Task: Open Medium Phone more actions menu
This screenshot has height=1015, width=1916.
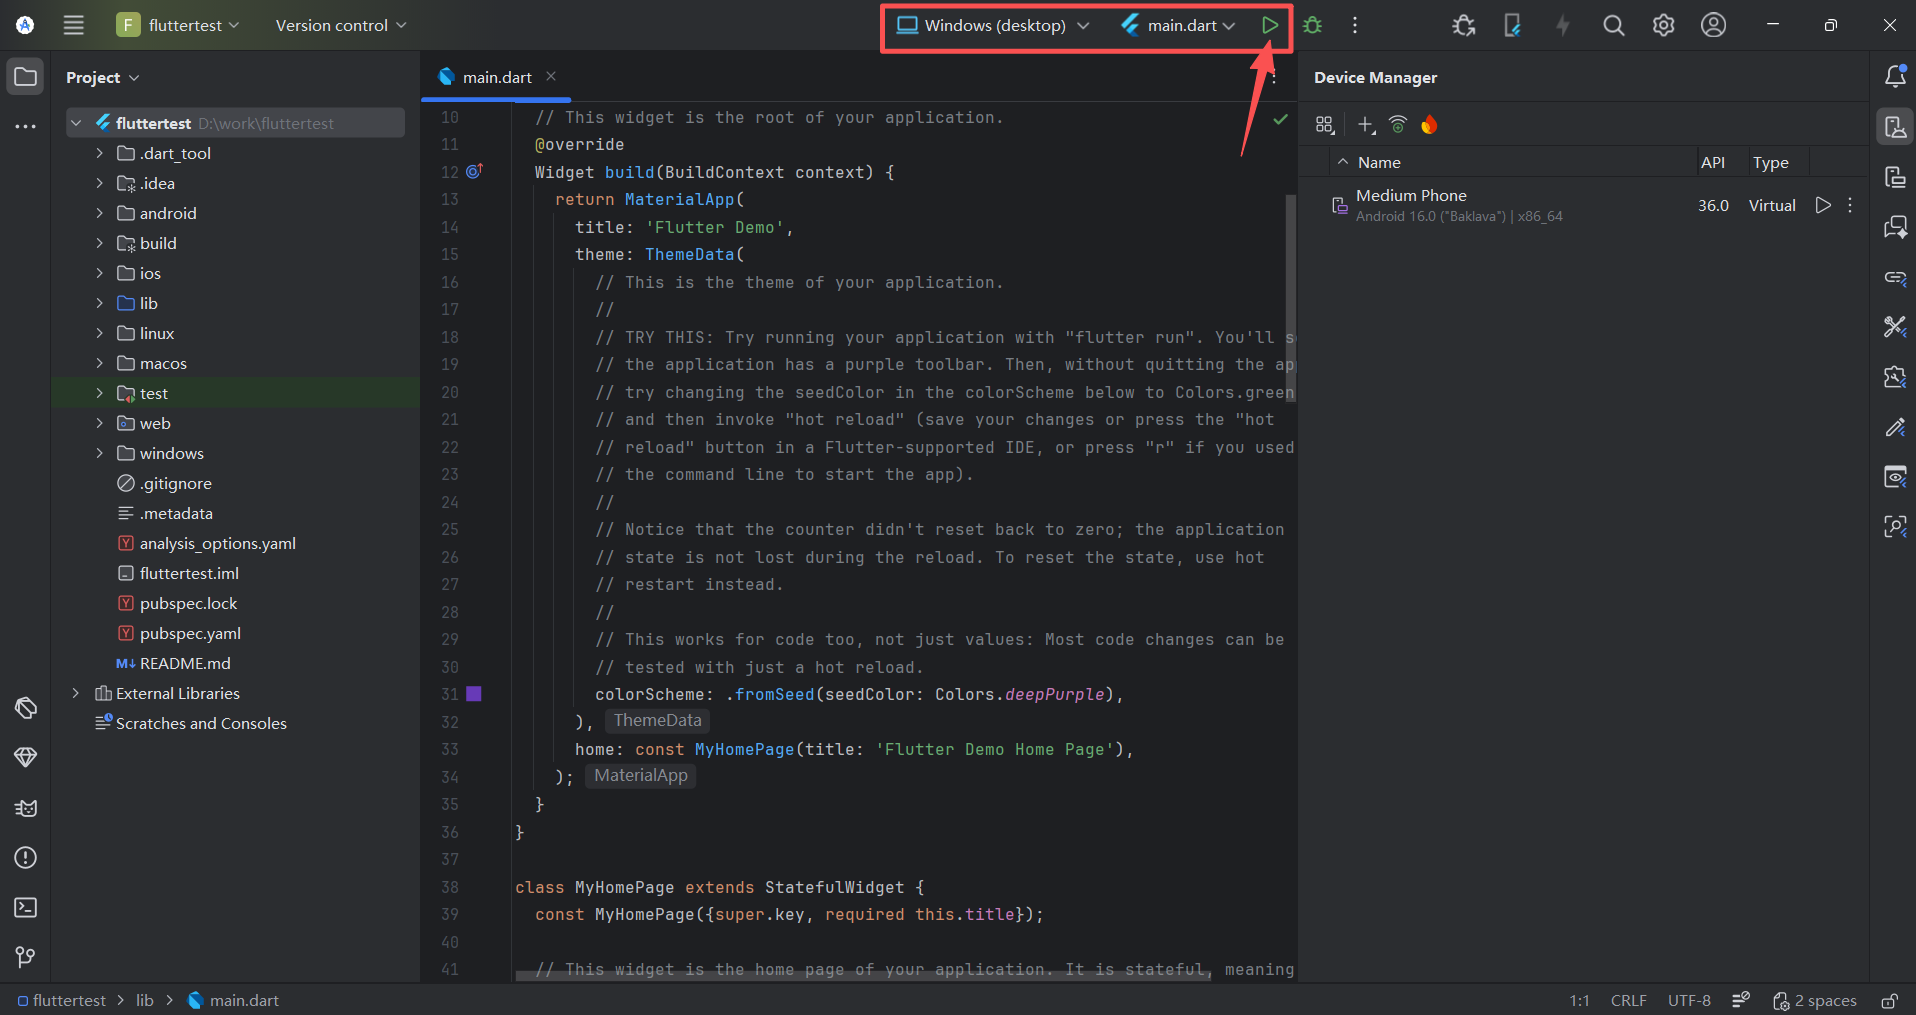Action: coord(1850,205)
